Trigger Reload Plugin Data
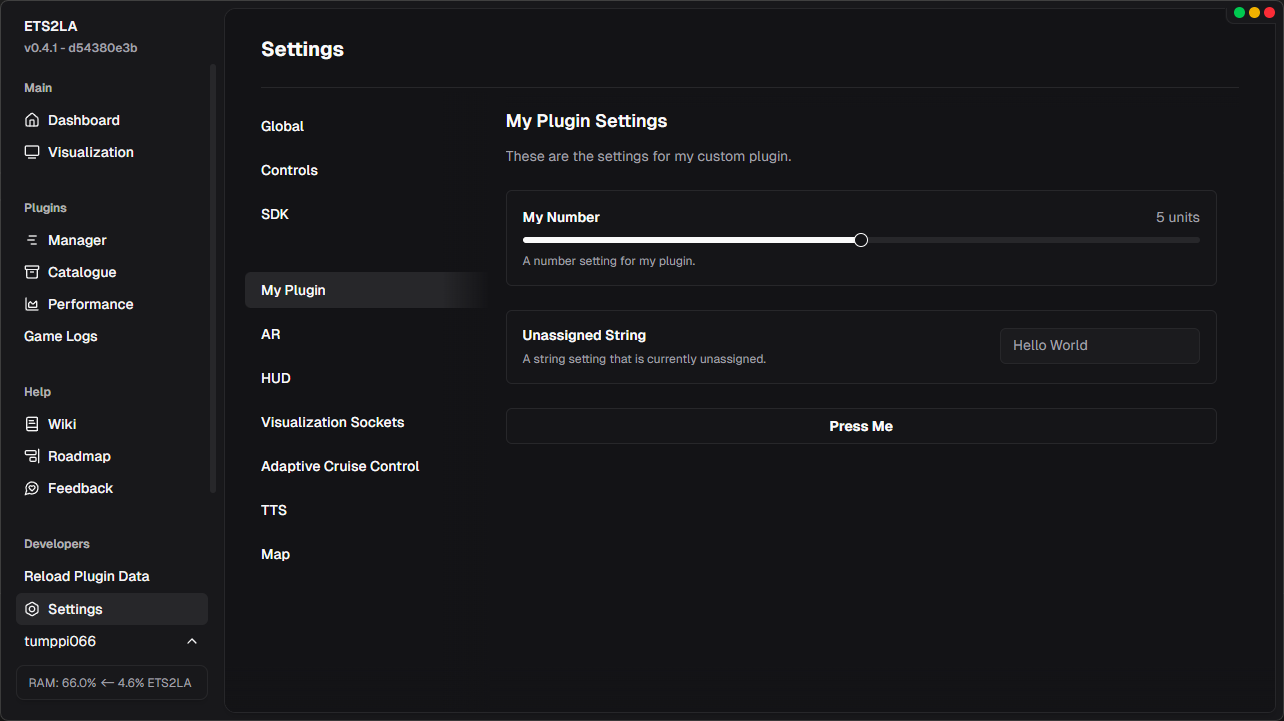The width and height of the screenshot is (1284, 721). point(87,575)
